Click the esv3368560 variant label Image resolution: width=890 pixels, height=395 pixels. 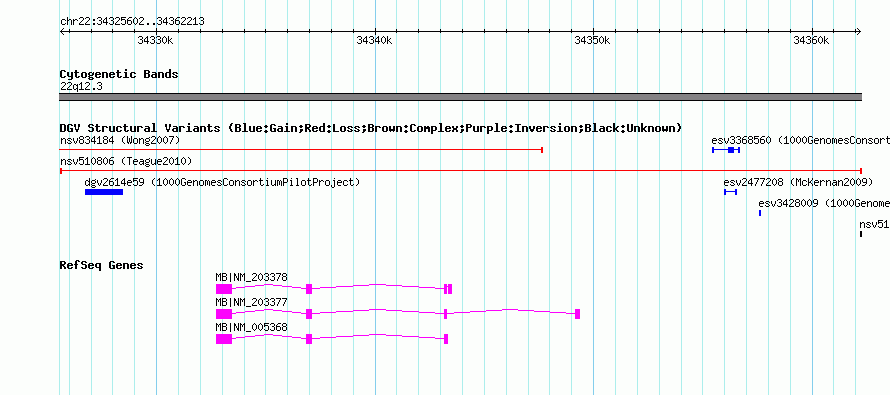(x=800, y=140)
